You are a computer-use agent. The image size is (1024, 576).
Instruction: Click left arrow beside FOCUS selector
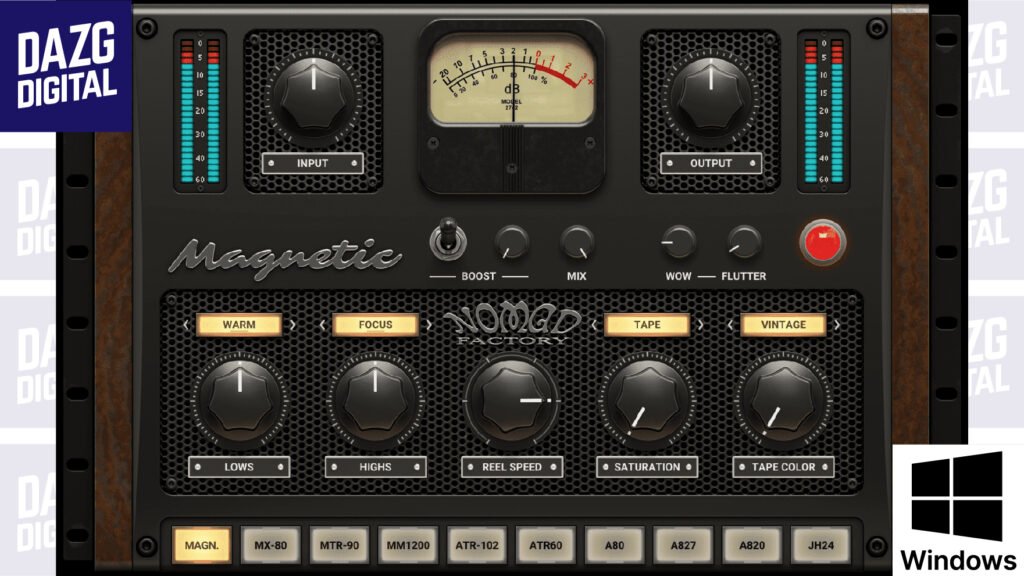click(x=320, y=325)
